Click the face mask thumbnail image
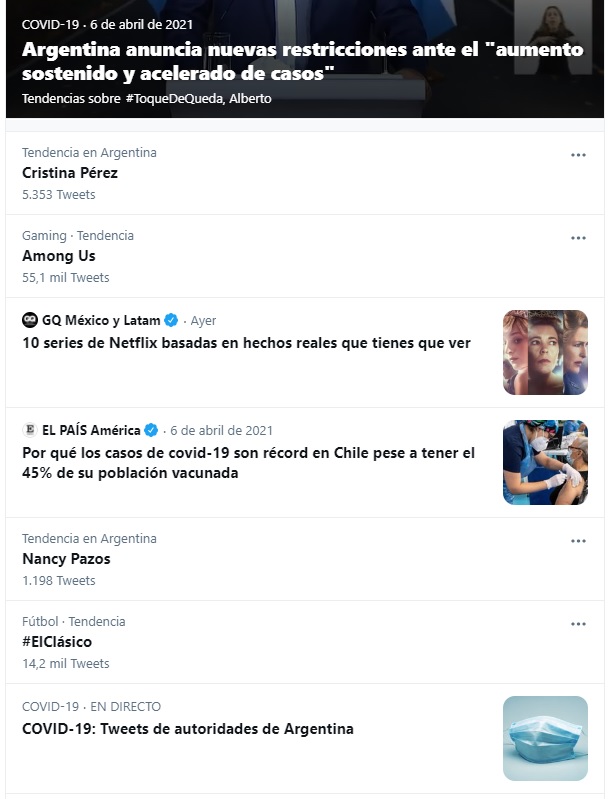Image resolution: width=609 pixels, height=799 pixels. click(545, 738)
